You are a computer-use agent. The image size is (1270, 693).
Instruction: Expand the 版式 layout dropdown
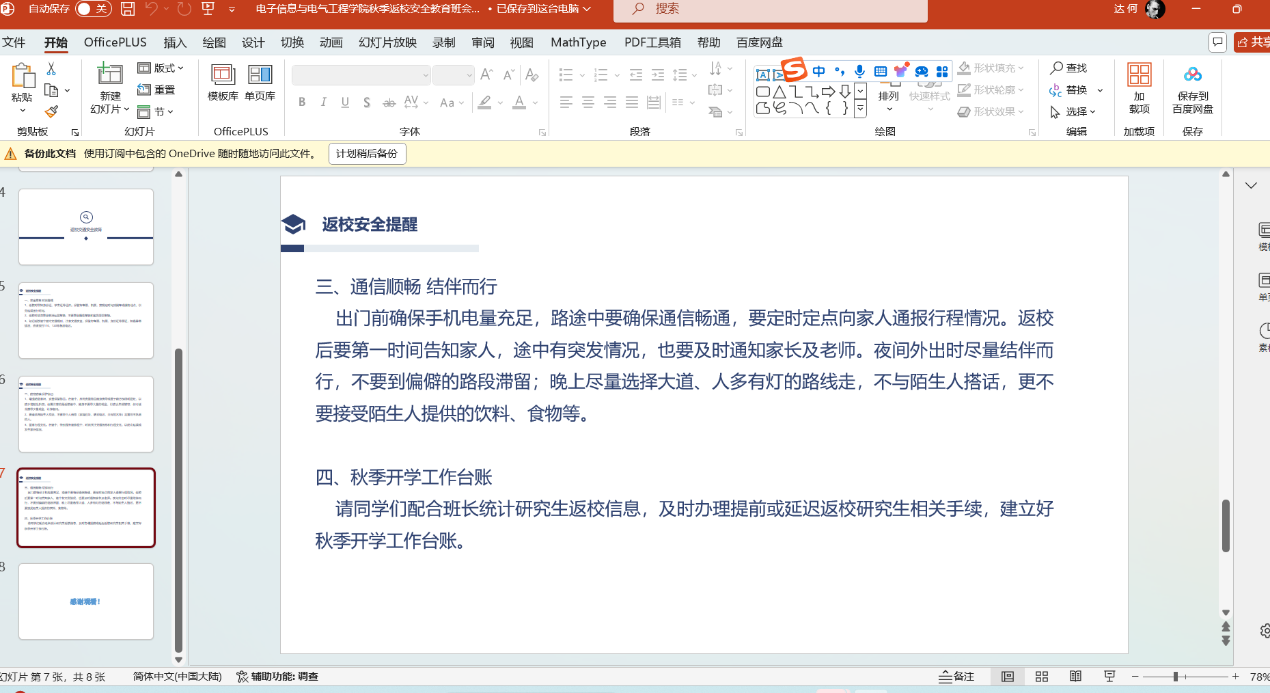point(161,68)
